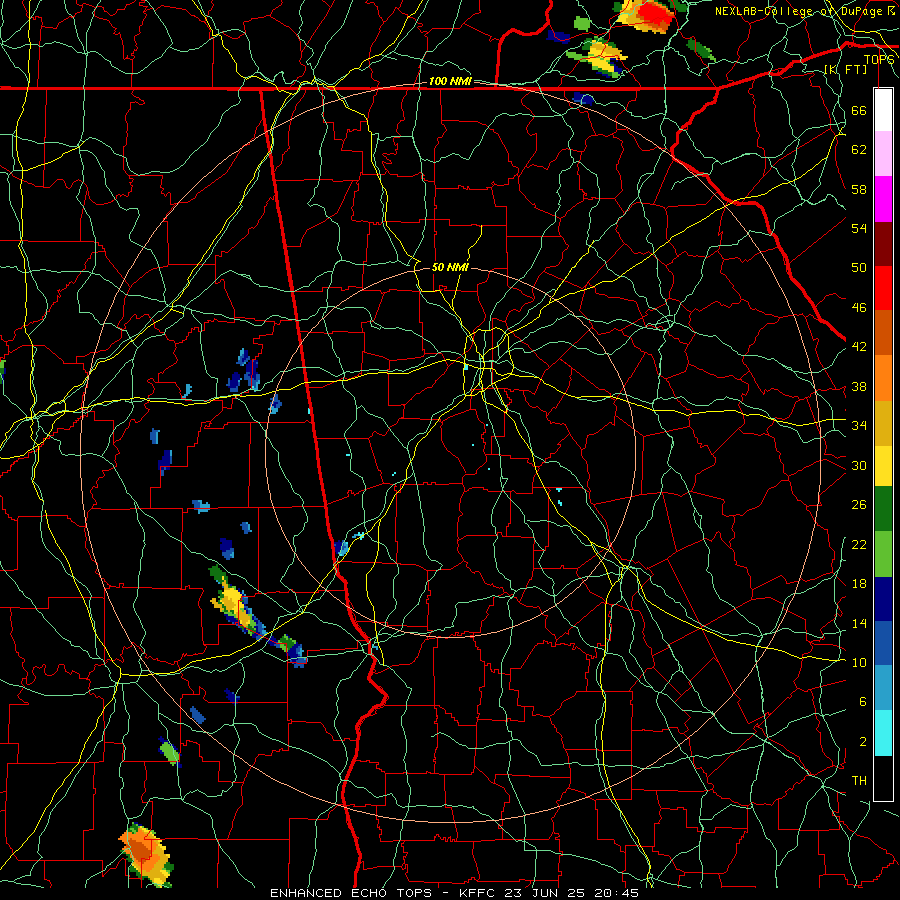900x900 pixels.
Task: Click the 58 legend value
Action: pos(859,189)
